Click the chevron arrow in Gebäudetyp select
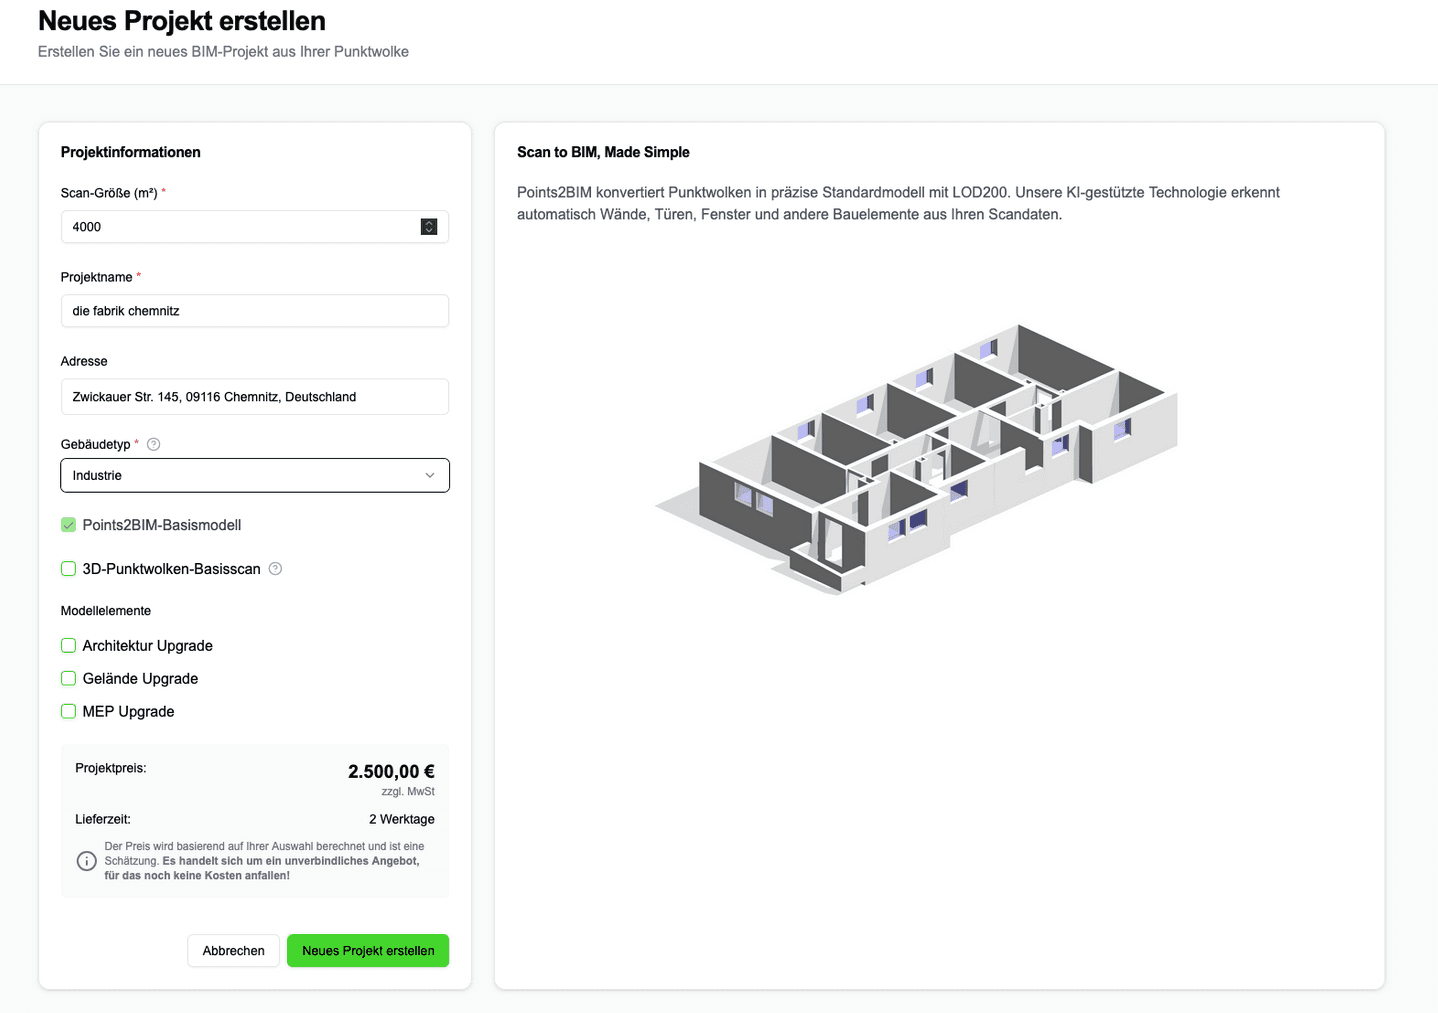Viewport: 1438px width, 1013px height. (x=430, y=476)
